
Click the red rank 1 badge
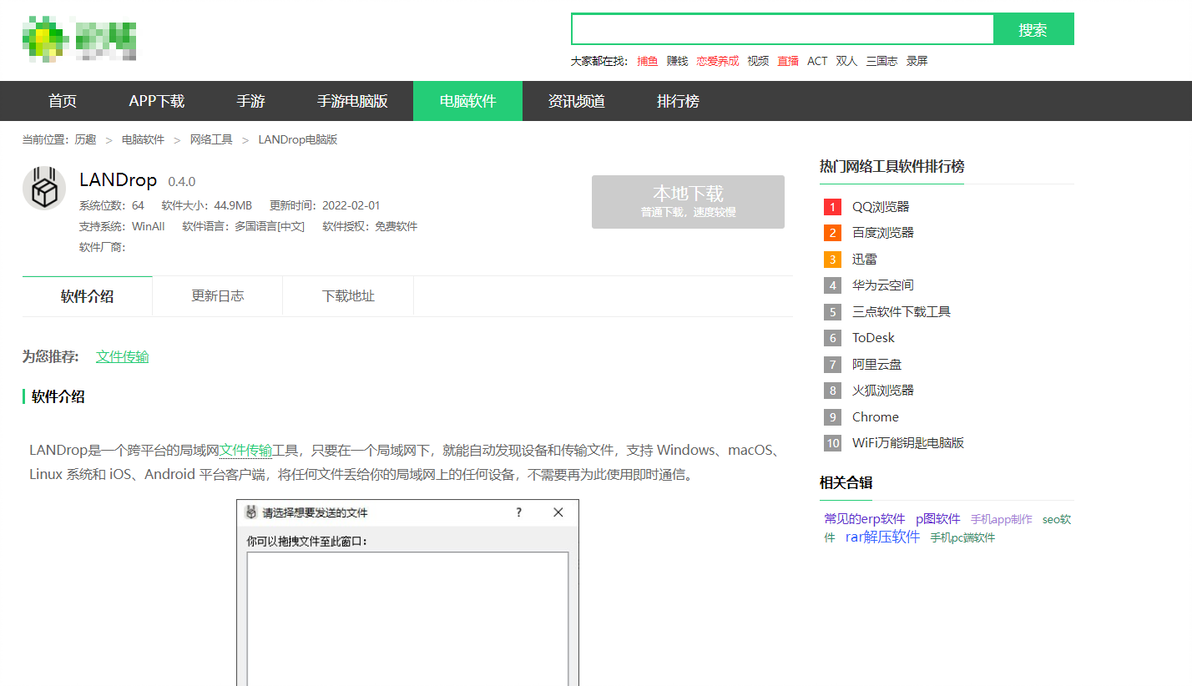(x=832, y=207)
